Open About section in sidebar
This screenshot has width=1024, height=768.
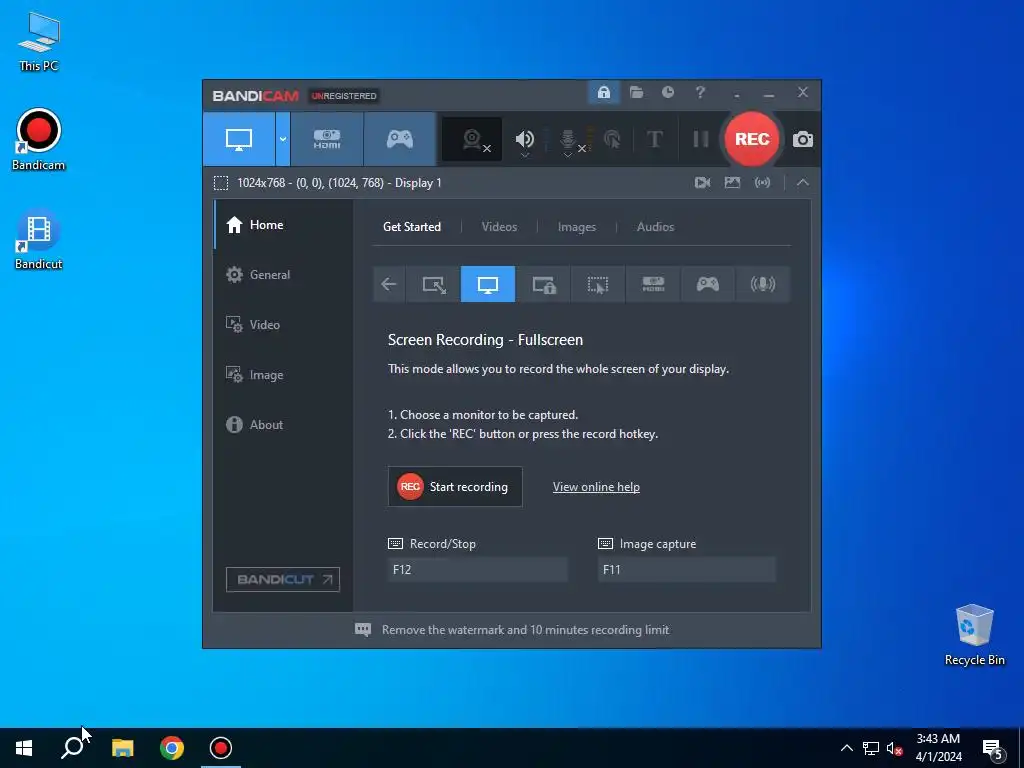click(283, 424)
